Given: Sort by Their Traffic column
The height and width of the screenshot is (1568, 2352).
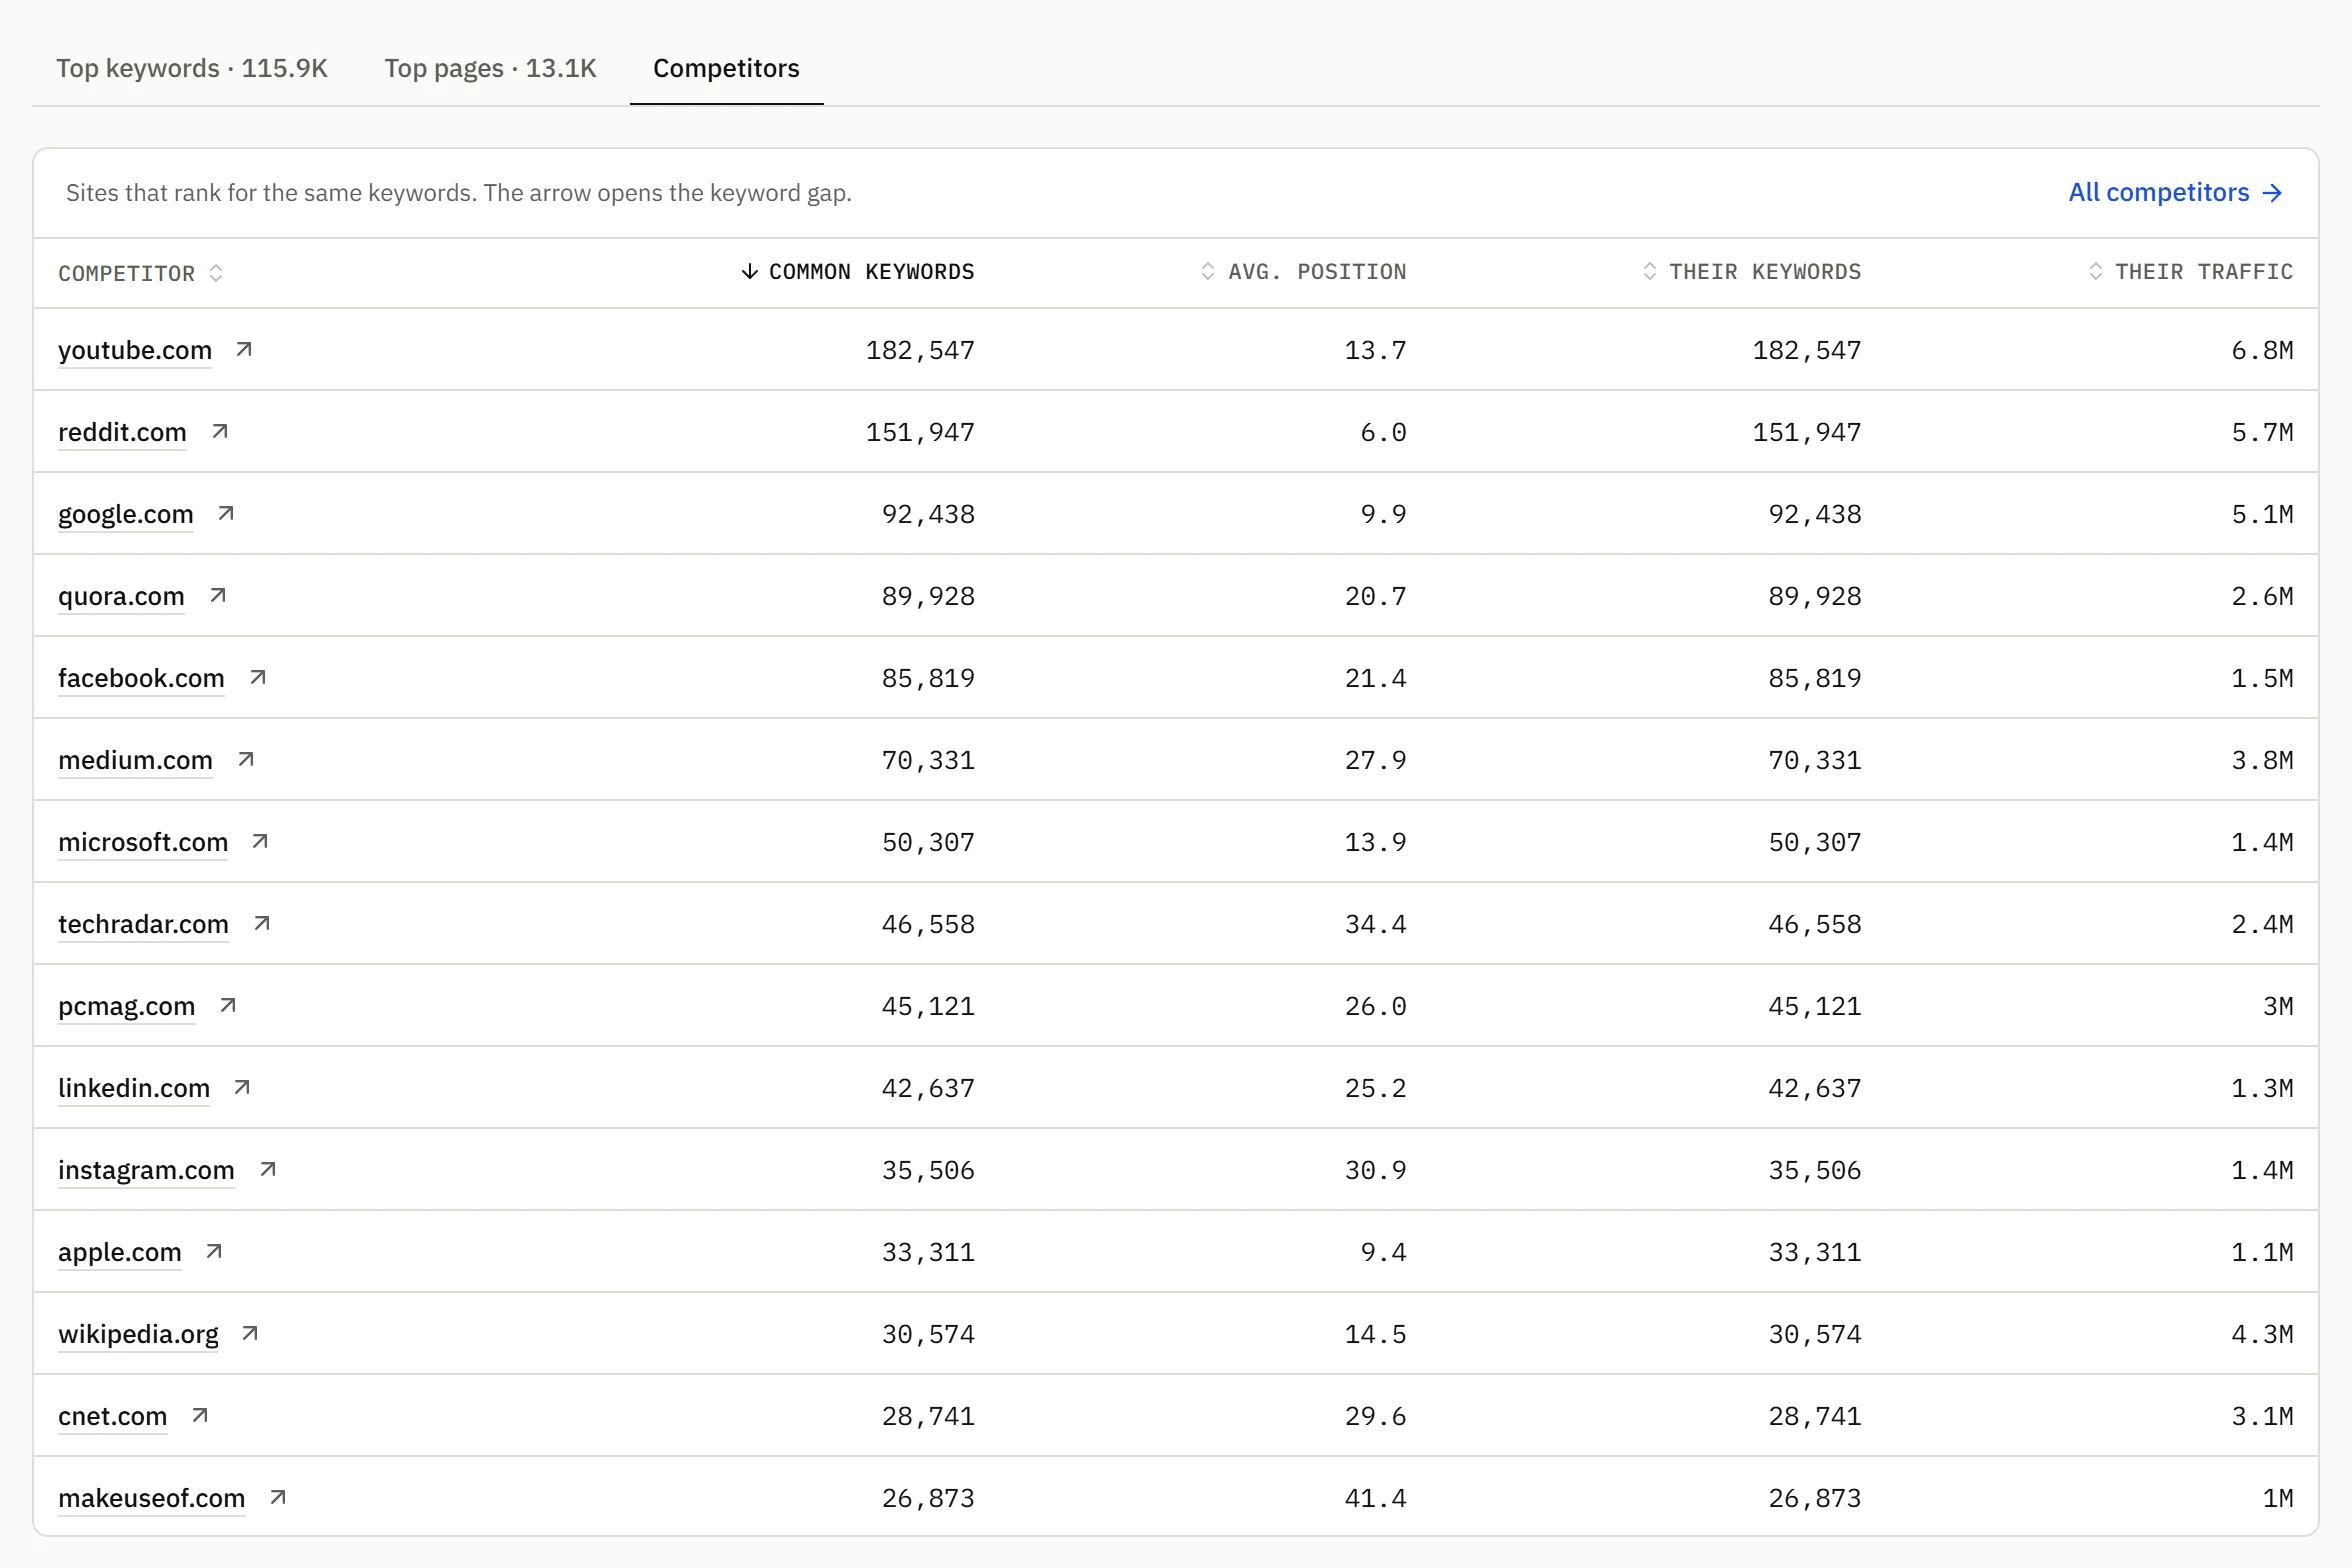Looking at the screenshot, I should point(2190,272).
